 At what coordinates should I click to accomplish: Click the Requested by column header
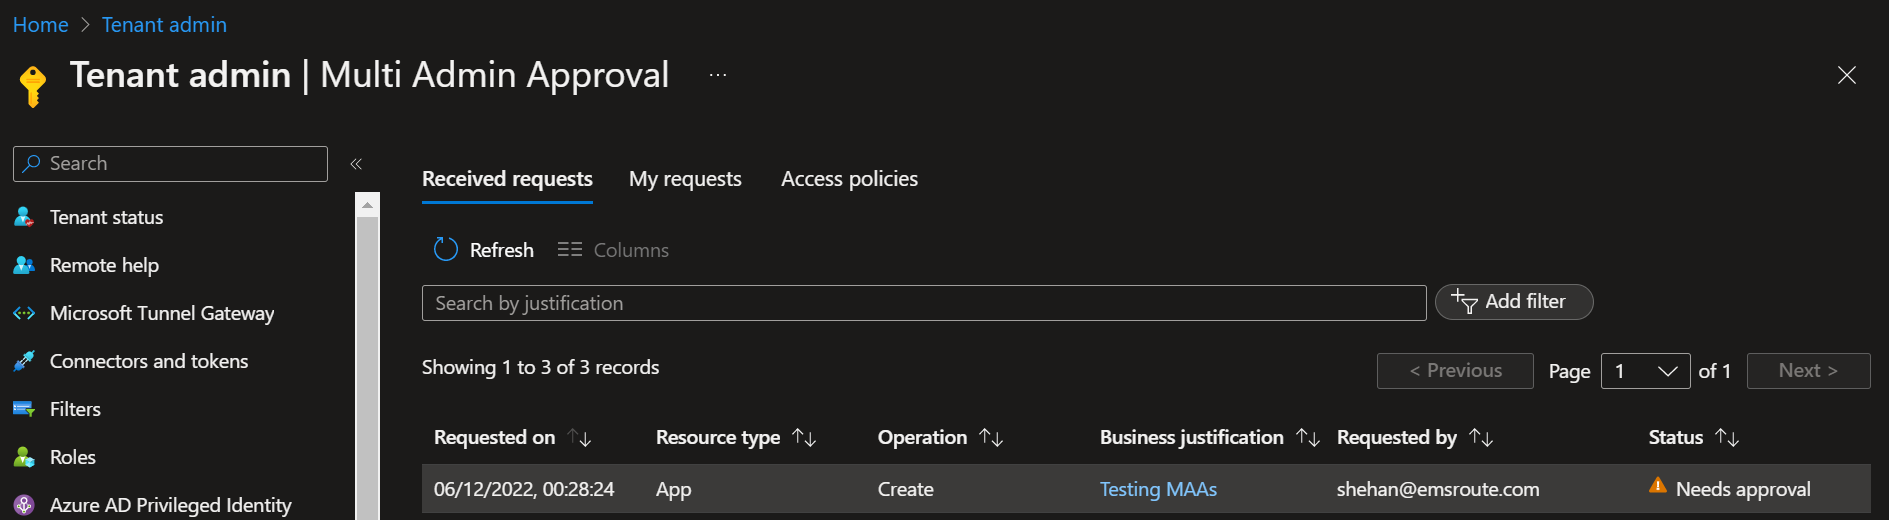[x=1396, y=437]
